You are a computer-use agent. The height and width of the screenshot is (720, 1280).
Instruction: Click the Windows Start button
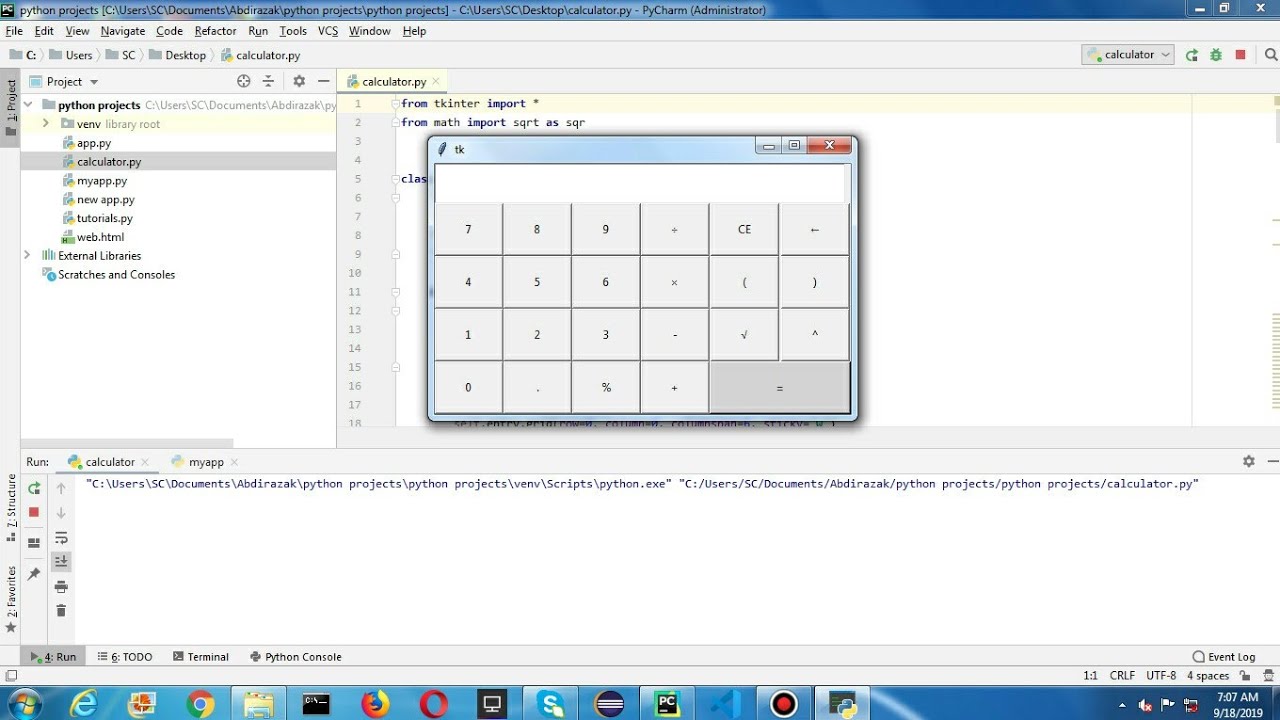click(26, 704)
